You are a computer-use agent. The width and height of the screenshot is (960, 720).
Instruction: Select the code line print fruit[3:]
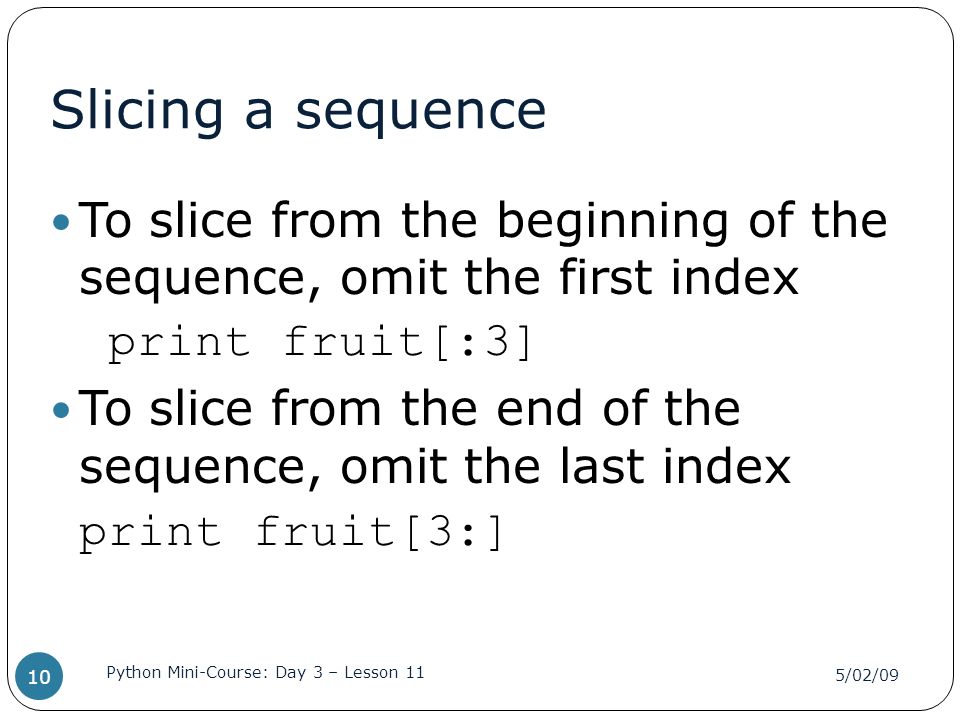point(291,532)
